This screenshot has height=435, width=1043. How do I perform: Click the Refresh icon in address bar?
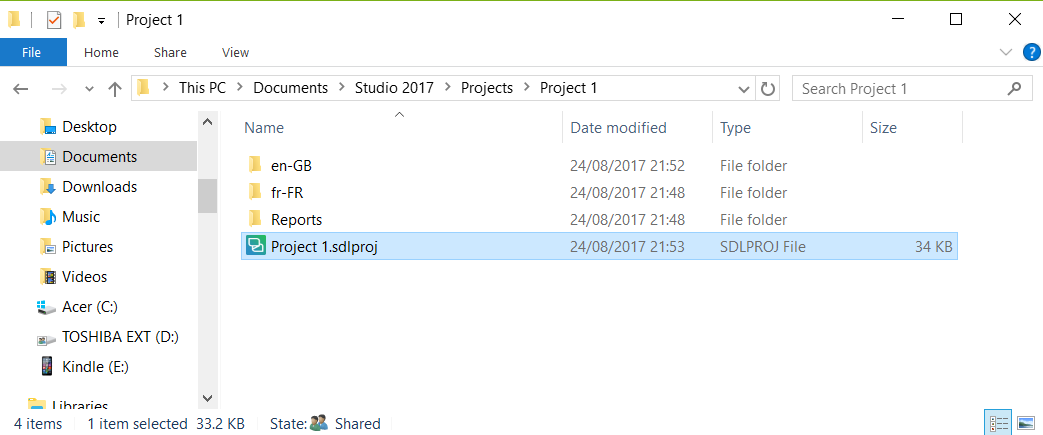(x=768, y=88)
